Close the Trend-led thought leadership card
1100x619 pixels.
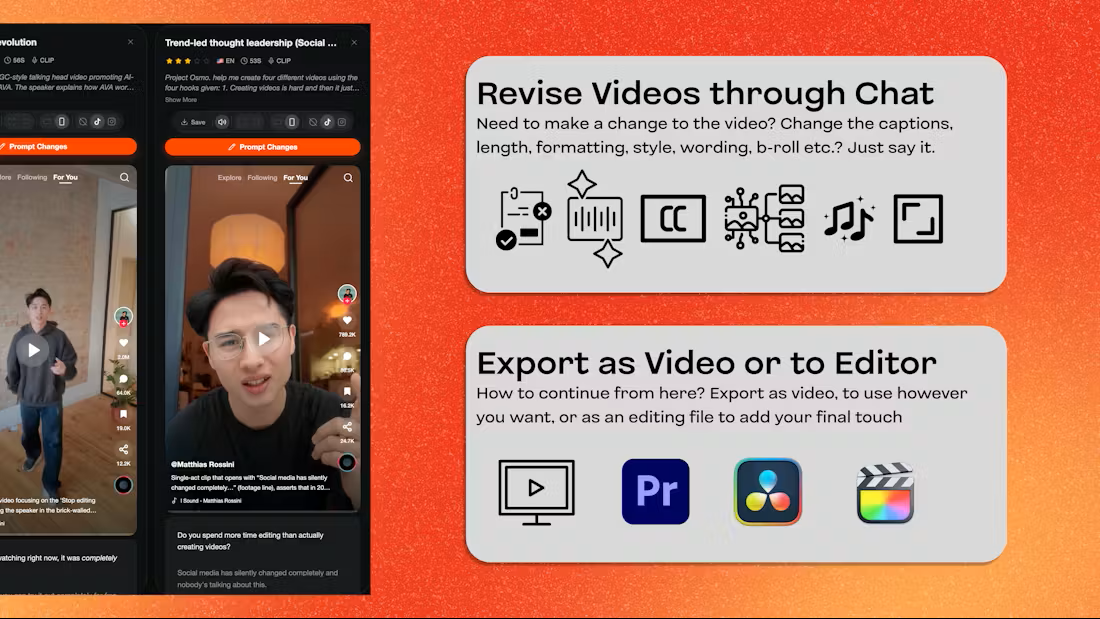pyautogui.click(x=354, y=43)
